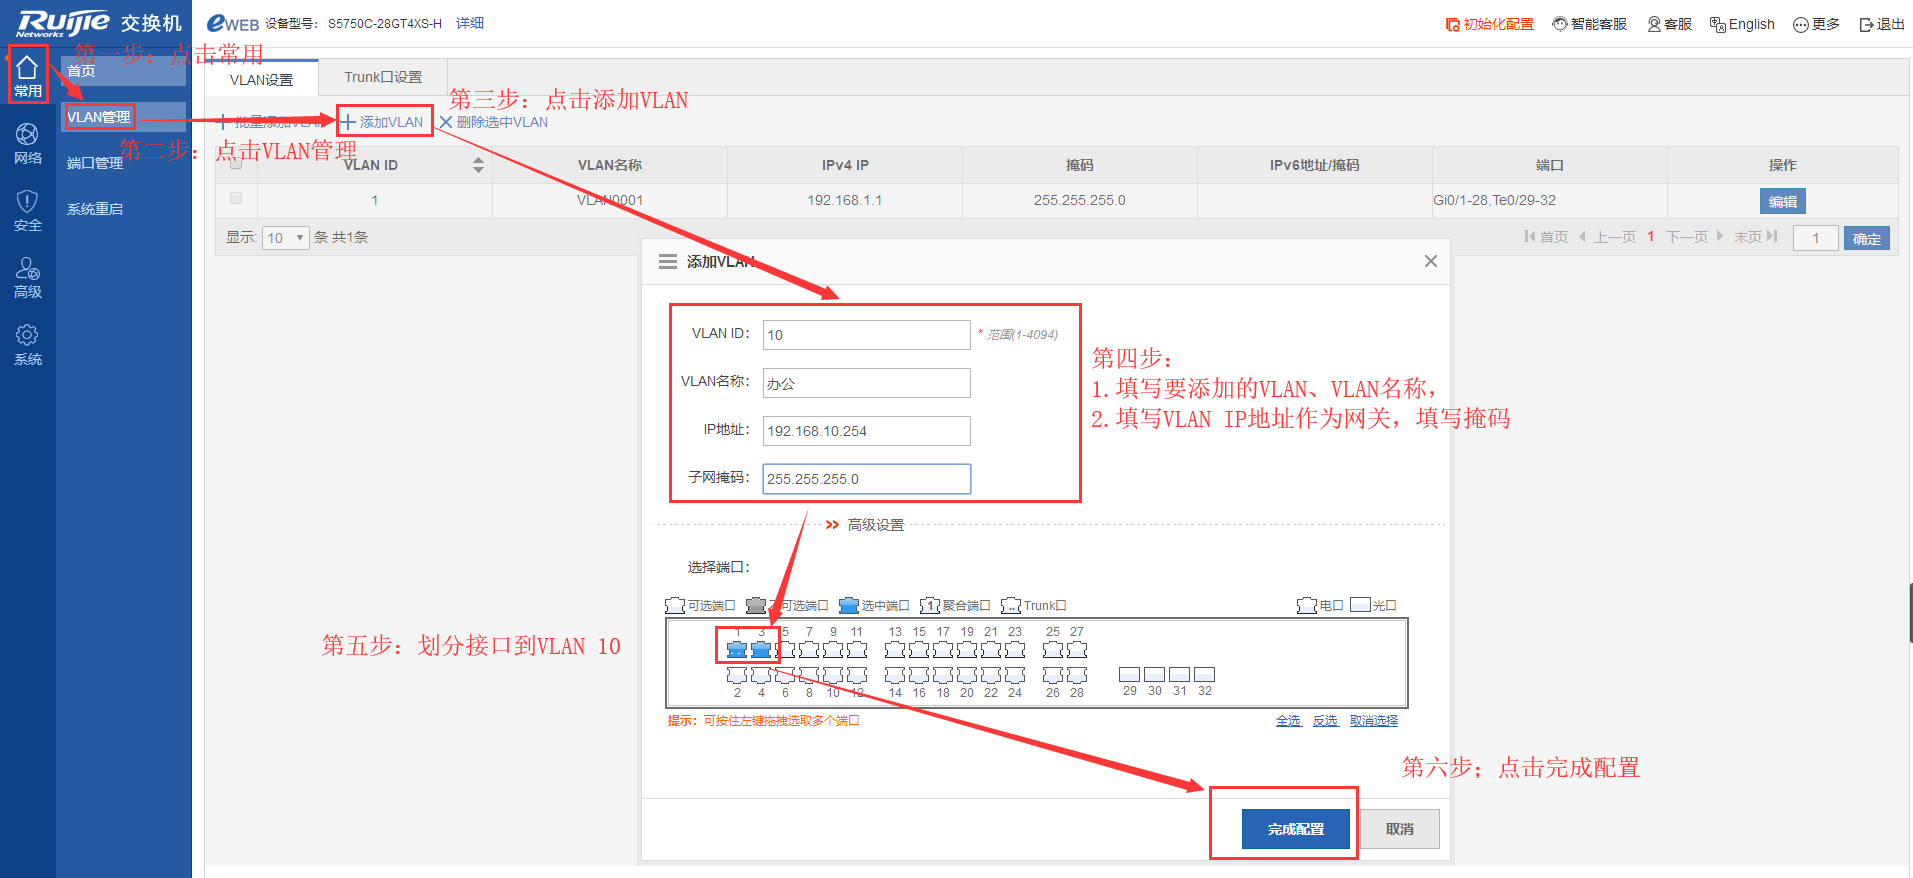Switch to the Trunk口设置 tab

(383, 77)
